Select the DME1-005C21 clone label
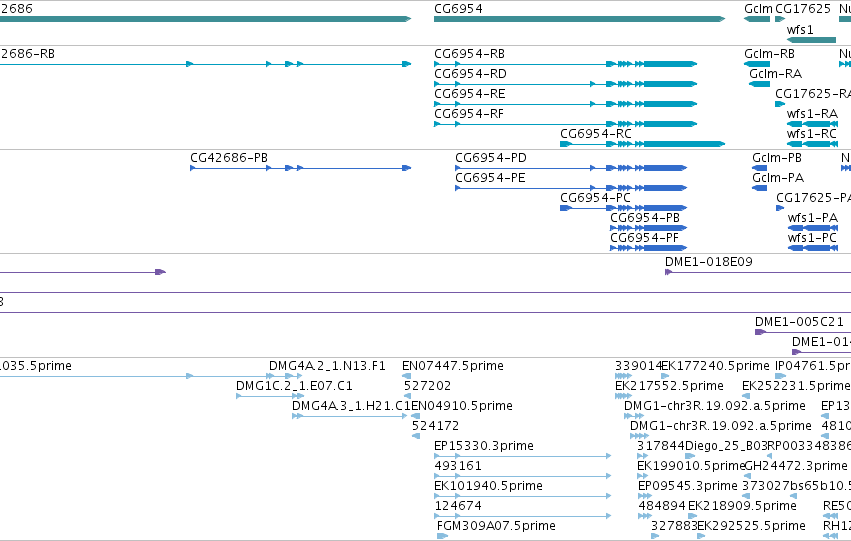Viewport: 851px width, 541px height. (x=799, y=322)
